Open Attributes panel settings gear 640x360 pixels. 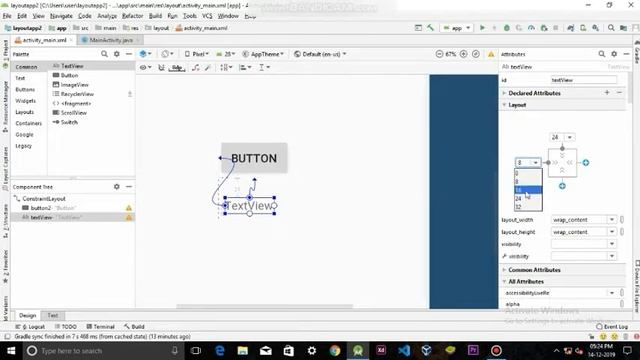[614, 54]
